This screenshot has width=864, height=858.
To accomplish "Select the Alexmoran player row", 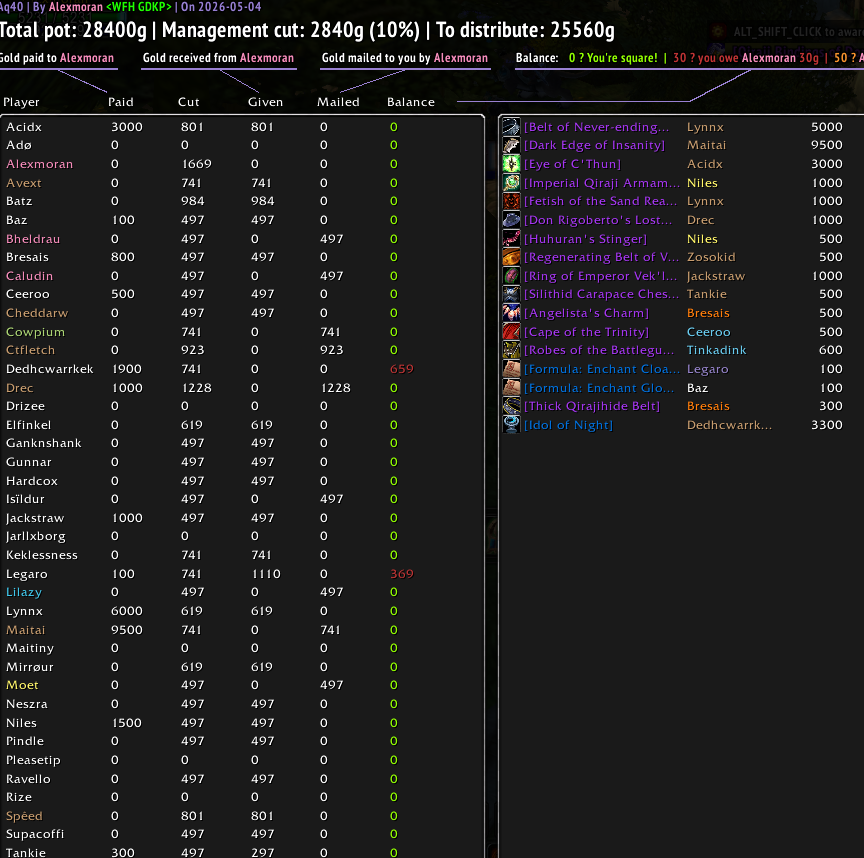I will (x=242, y=164).
